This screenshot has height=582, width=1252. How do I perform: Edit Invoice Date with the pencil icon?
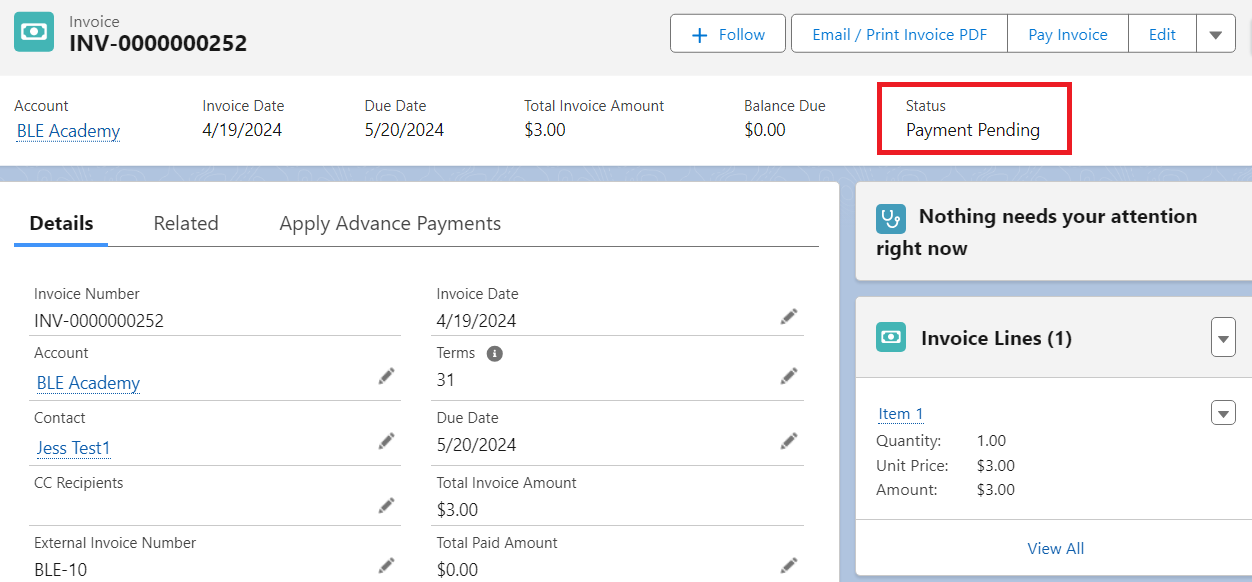tap(789, 317)
